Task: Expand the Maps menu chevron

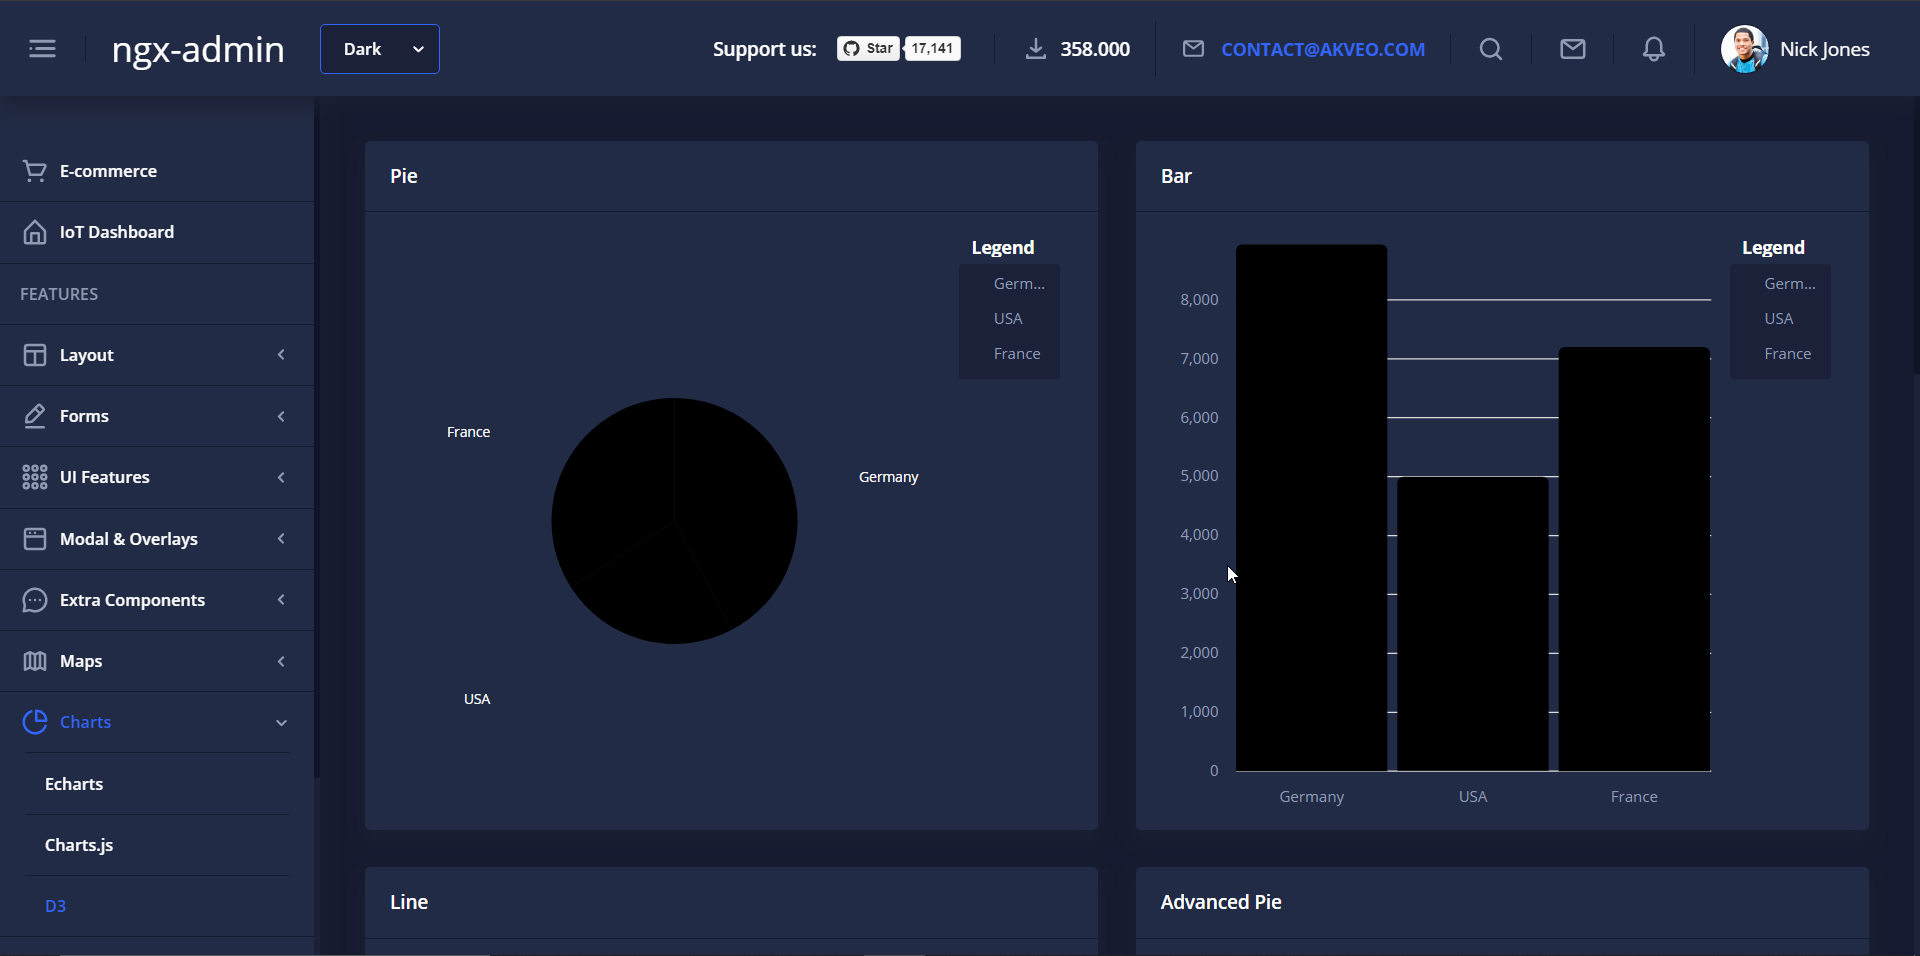Action: pos(281,661)
